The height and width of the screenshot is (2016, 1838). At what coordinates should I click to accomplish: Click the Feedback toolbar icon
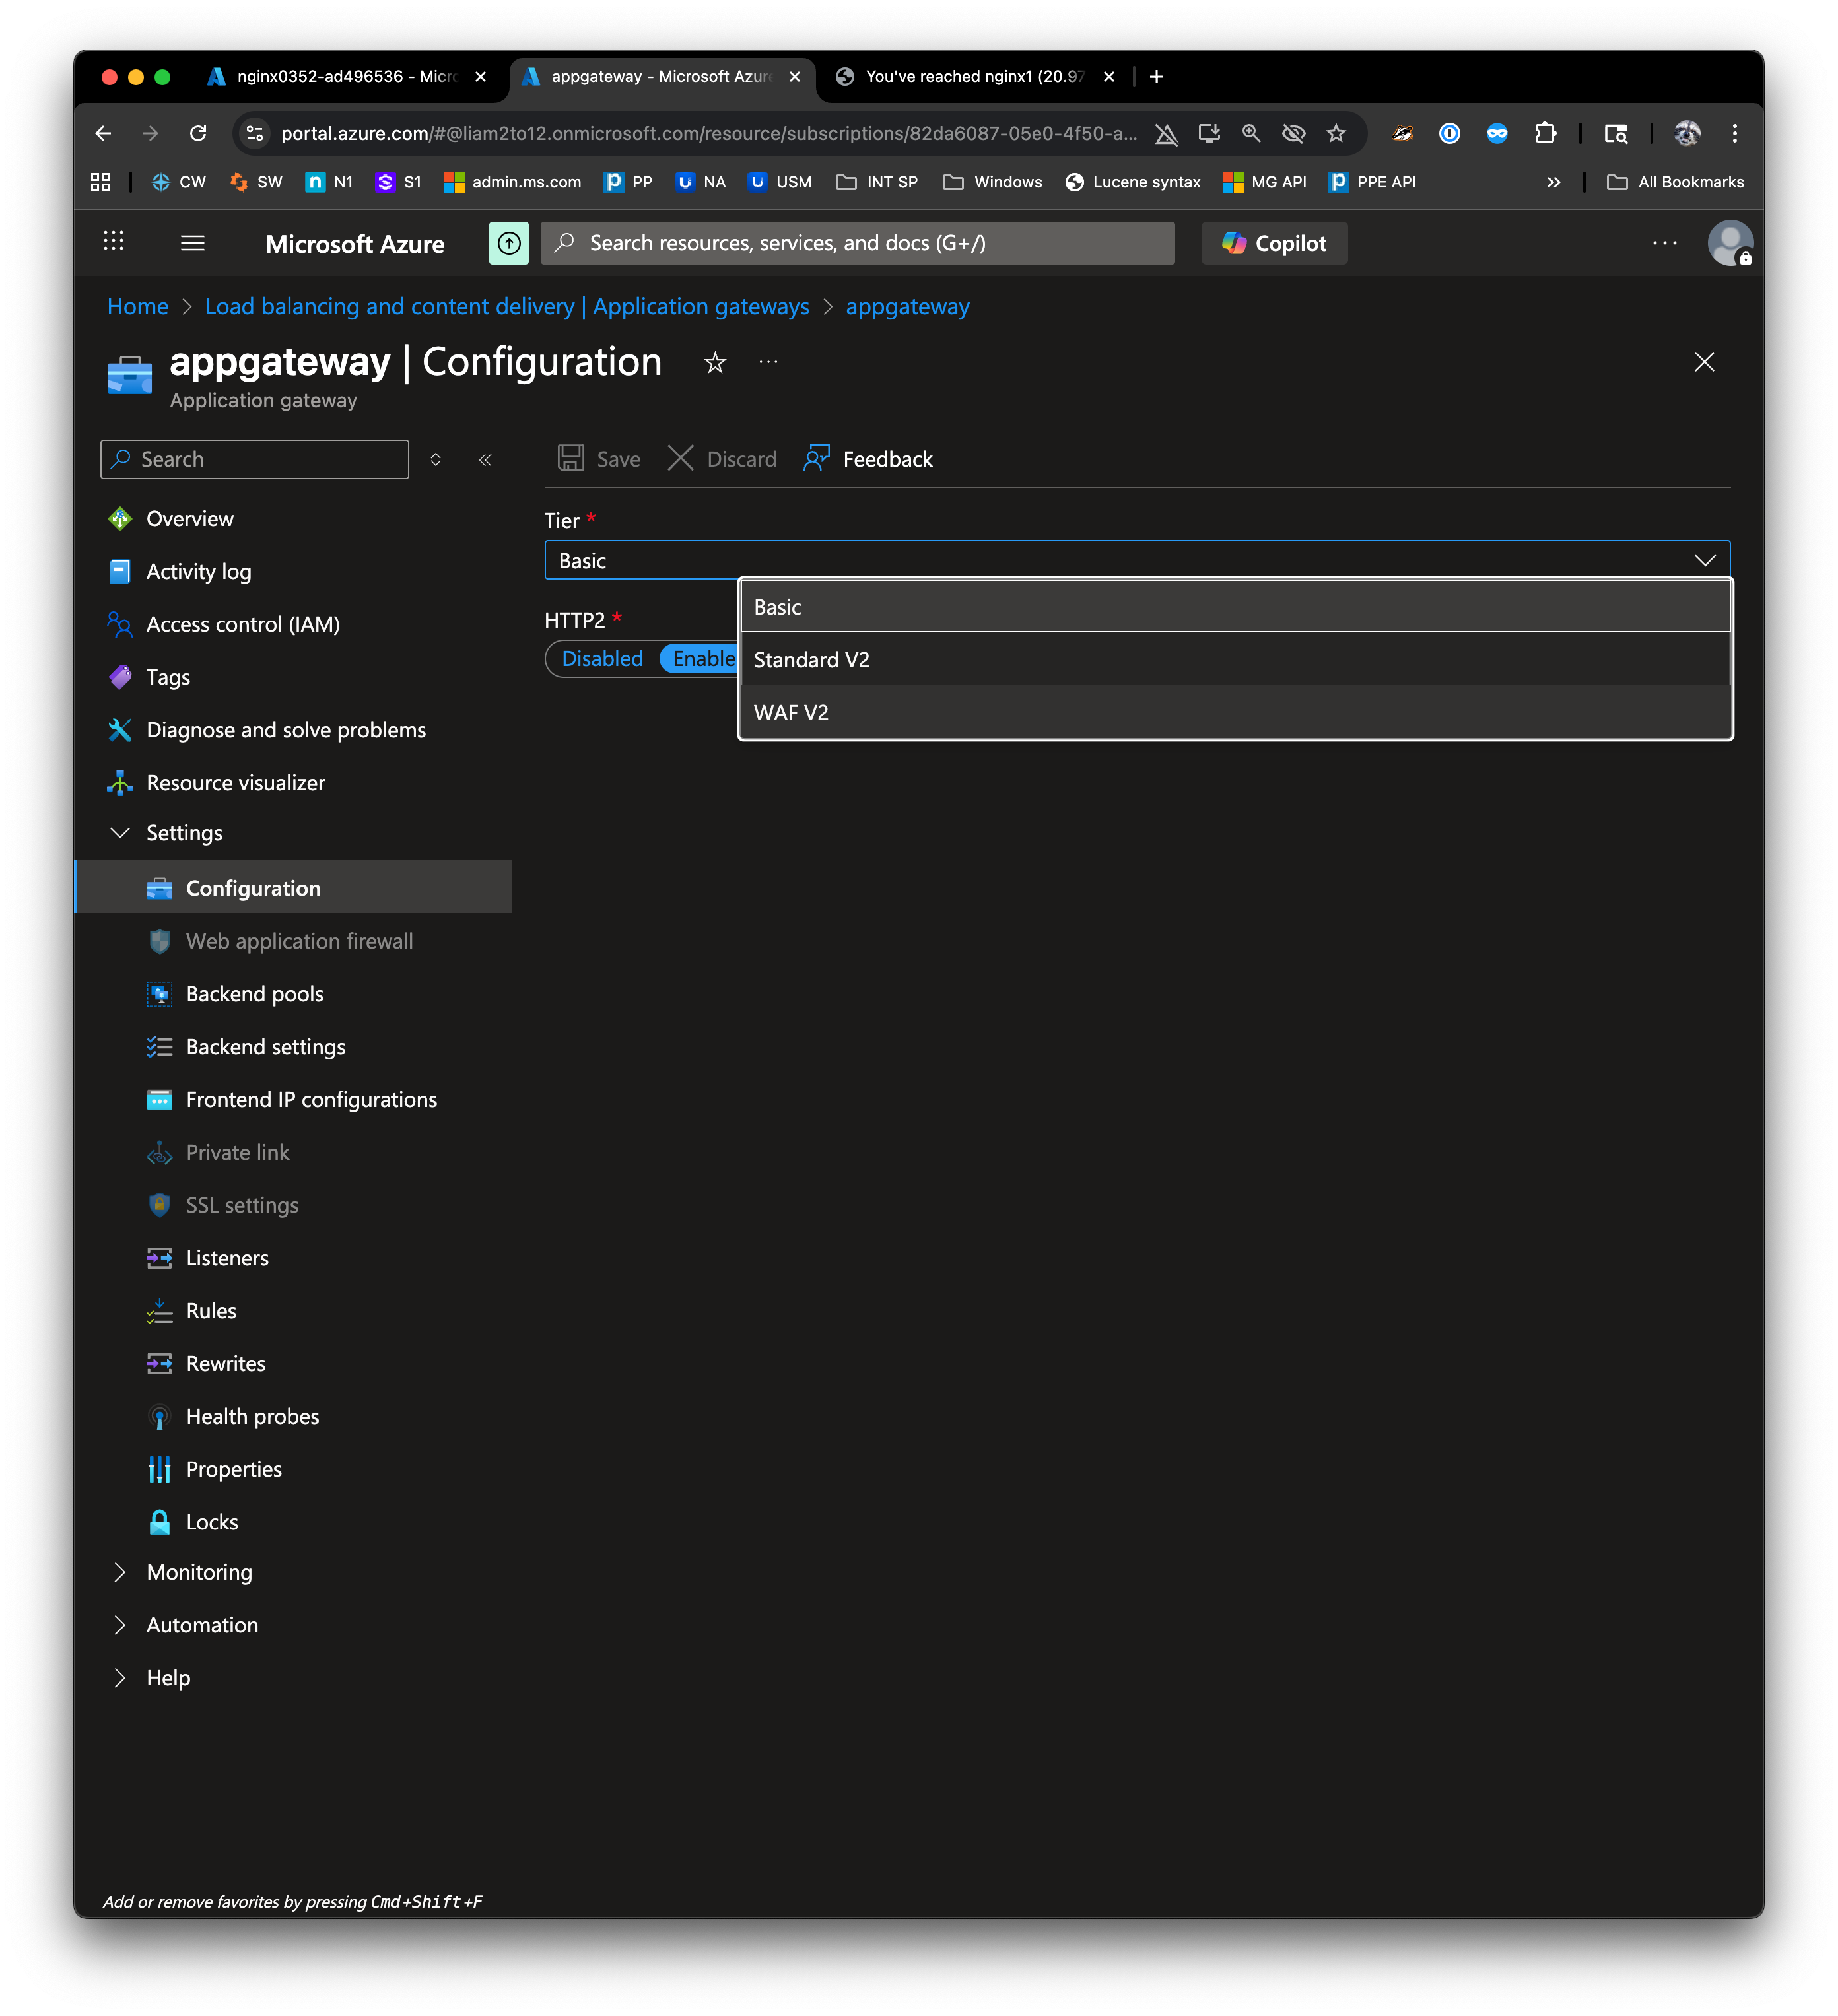coord(817,459)
